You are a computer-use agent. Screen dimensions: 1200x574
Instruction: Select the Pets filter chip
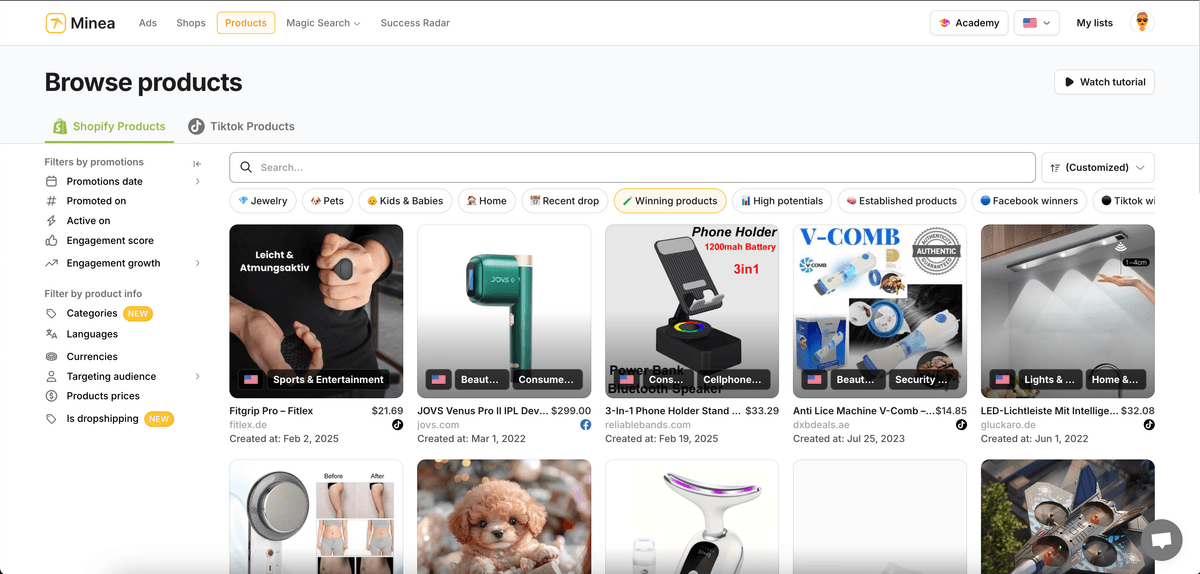pyautogui.click(x=327, y=201)
